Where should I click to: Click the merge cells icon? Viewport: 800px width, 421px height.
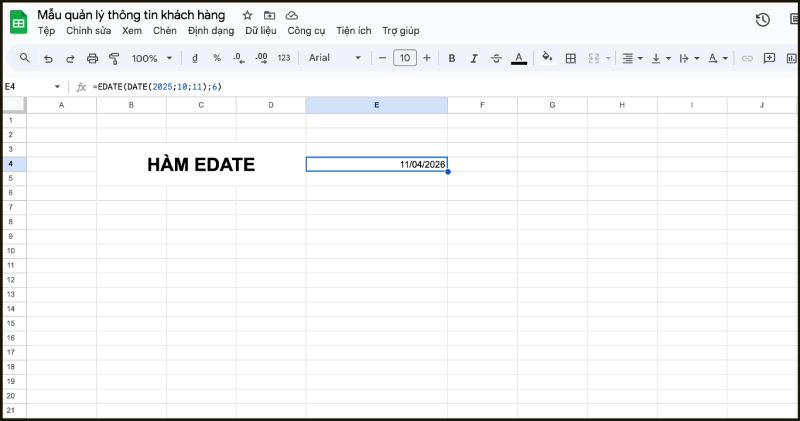pyautogui.click(x=594, y=59)
